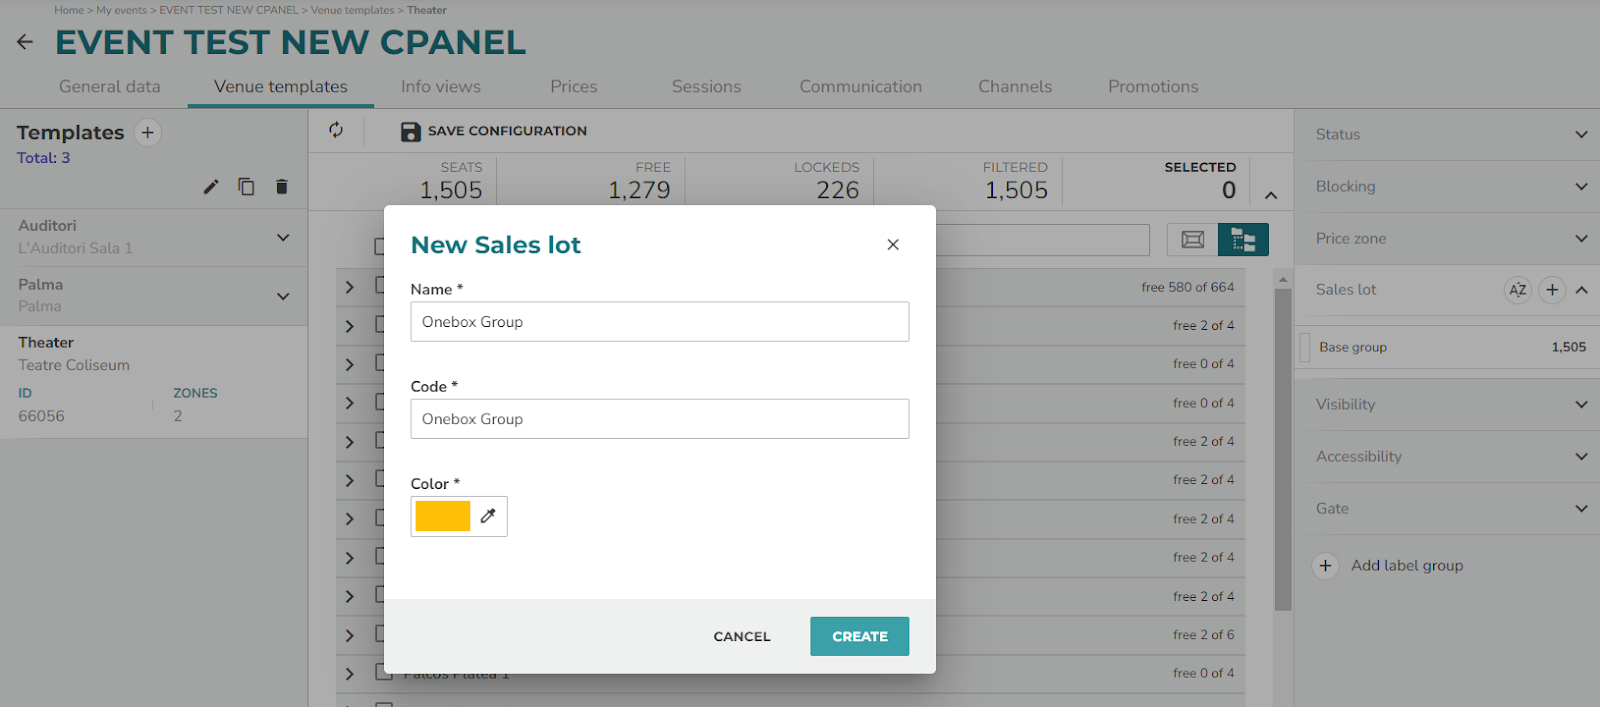Edit the template with the pencil icon
Viewport: 1600px width, 707px height.
211,186
